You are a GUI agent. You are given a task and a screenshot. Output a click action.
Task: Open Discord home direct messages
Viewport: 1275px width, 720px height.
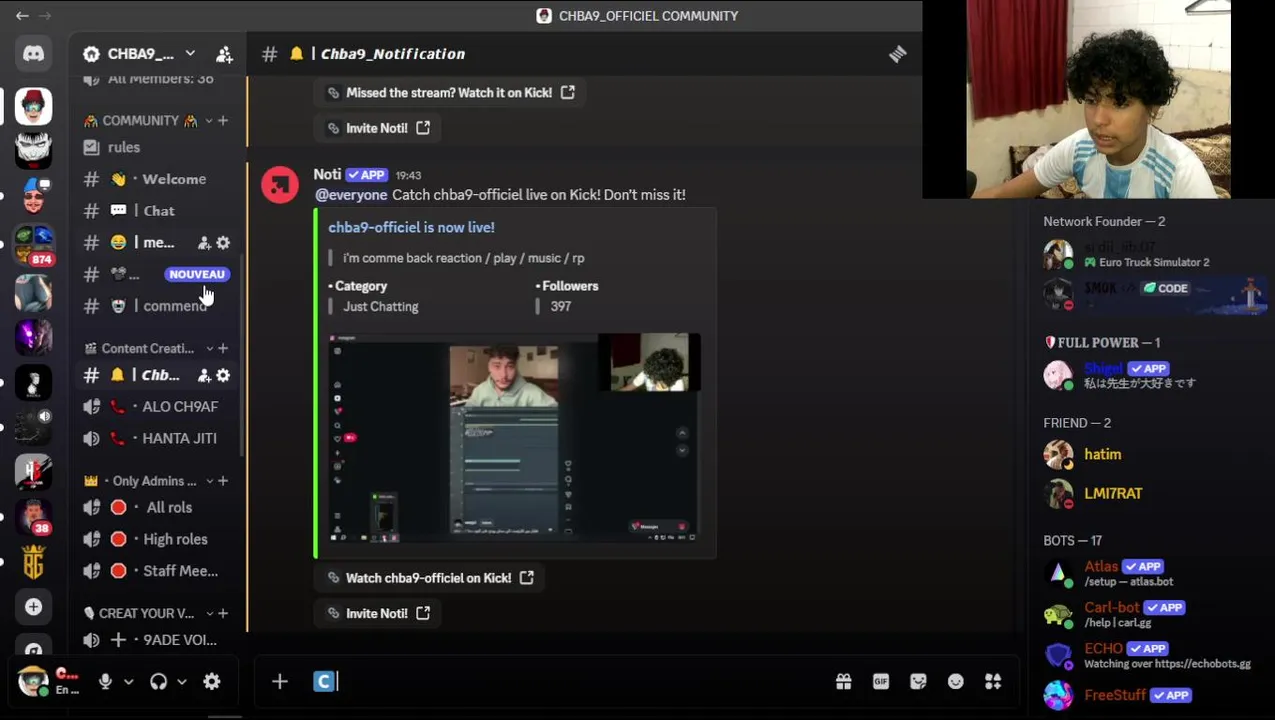[x=34, y=54]
